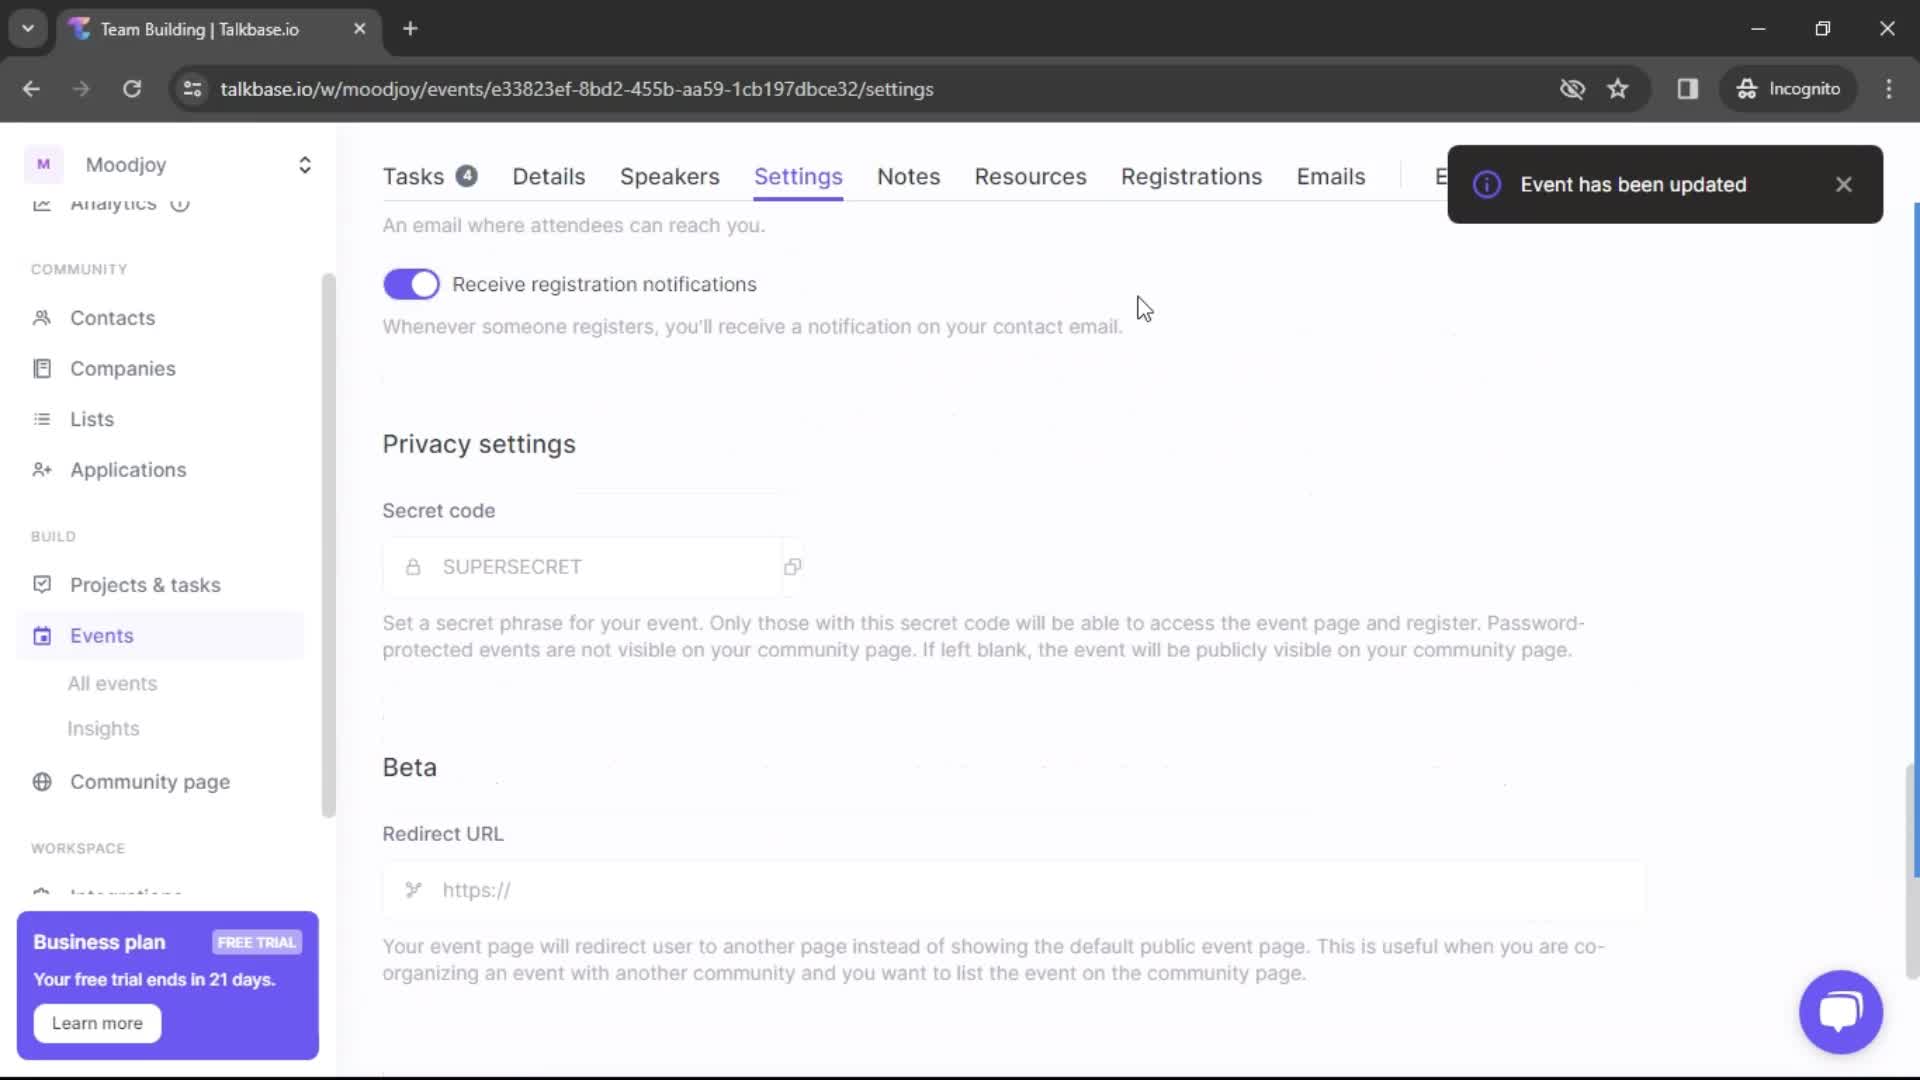Viewport: 1920px width, 1080px height.
Task: Click the Integrations sidebar item
Action: pyautogui.click(x=125, y=895)
